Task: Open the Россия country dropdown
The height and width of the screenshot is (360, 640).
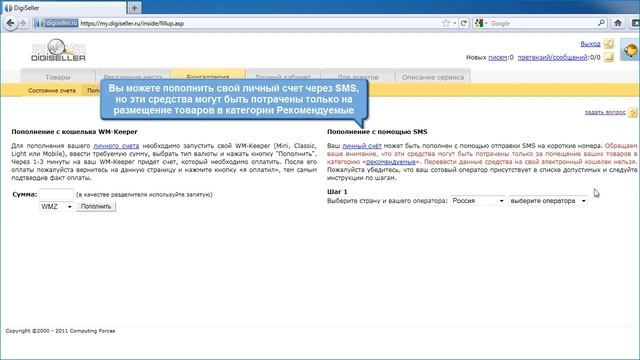Action: point(478,201)
